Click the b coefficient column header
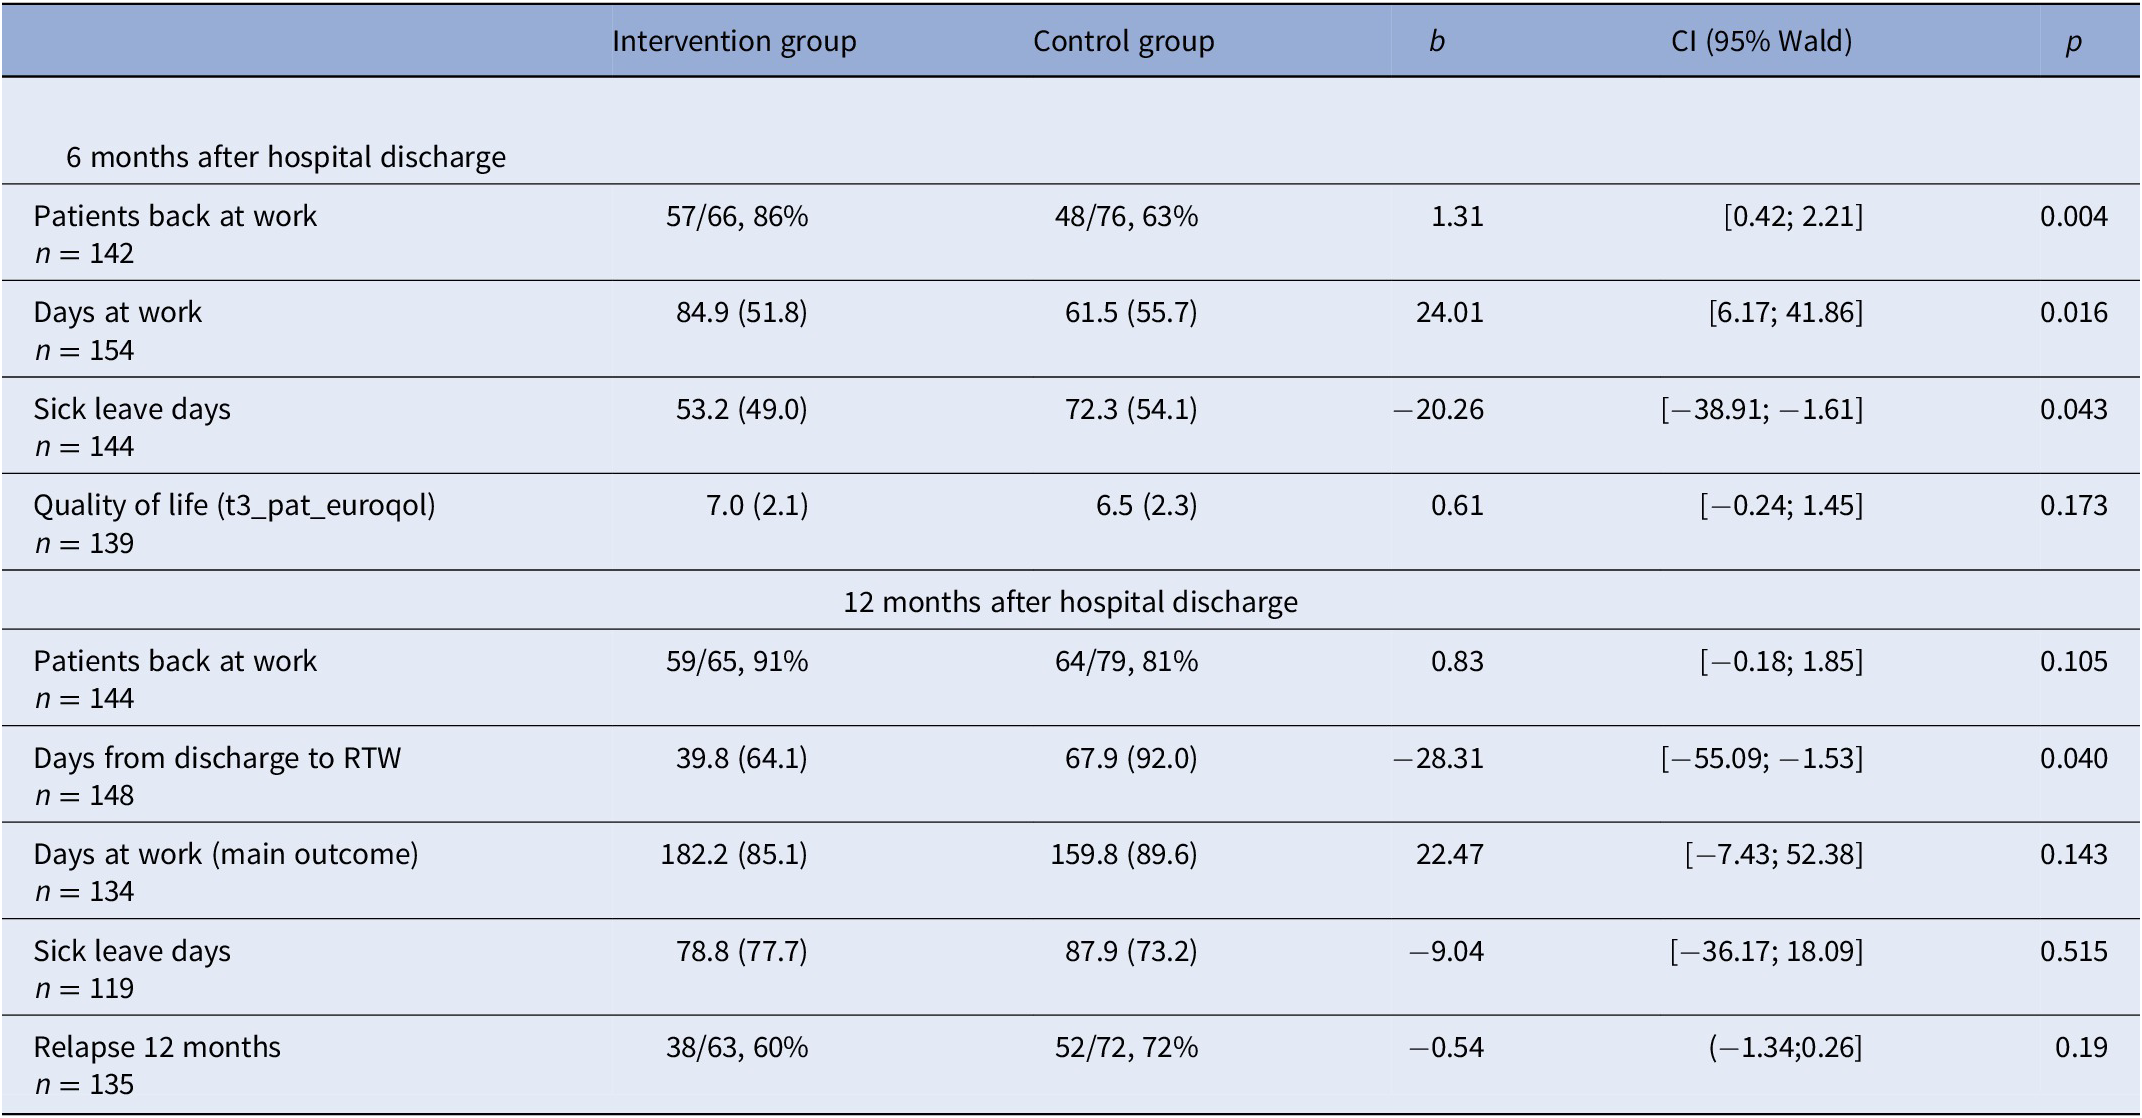 (1436, 41)
